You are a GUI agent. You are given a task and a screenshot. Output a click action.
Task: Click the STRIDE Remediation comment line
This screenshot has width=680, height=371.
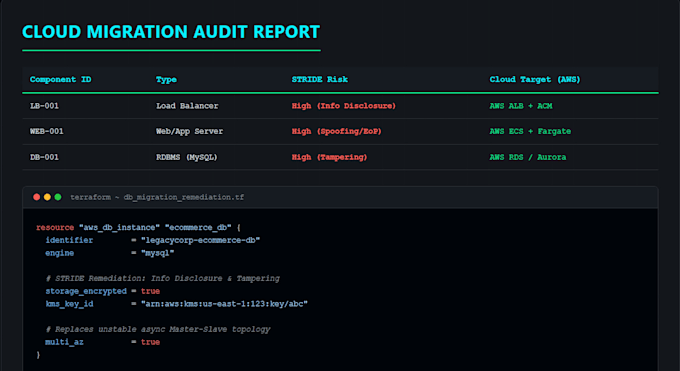163,278
